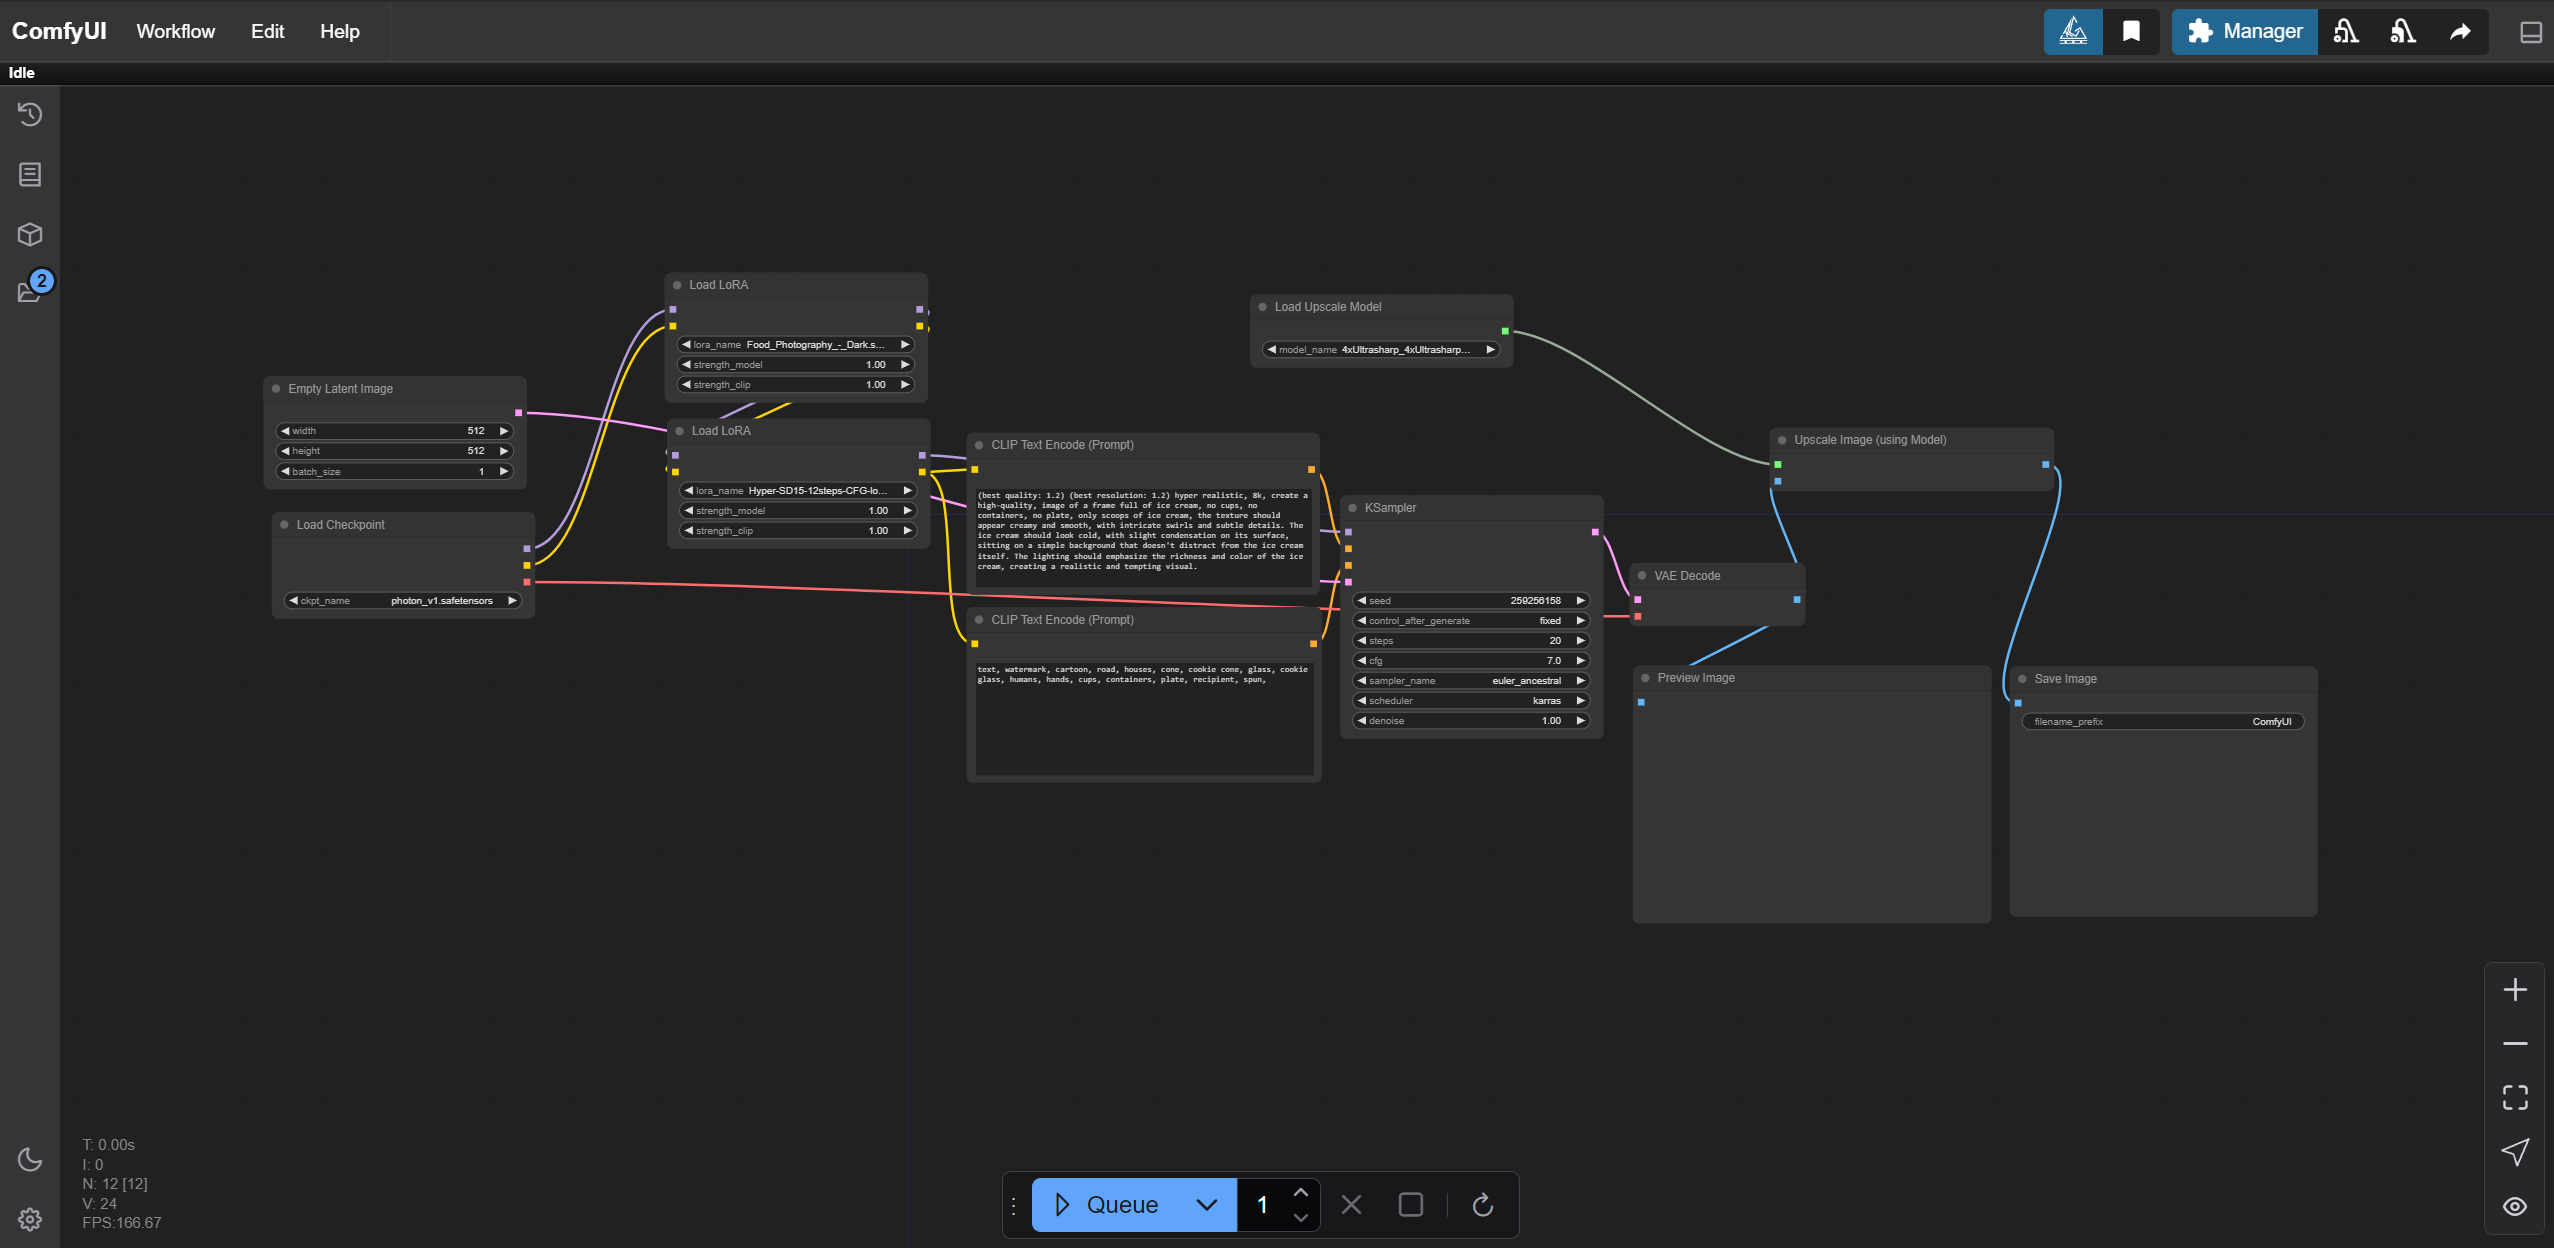Open the model library cube icon

[x=30, y=234]
